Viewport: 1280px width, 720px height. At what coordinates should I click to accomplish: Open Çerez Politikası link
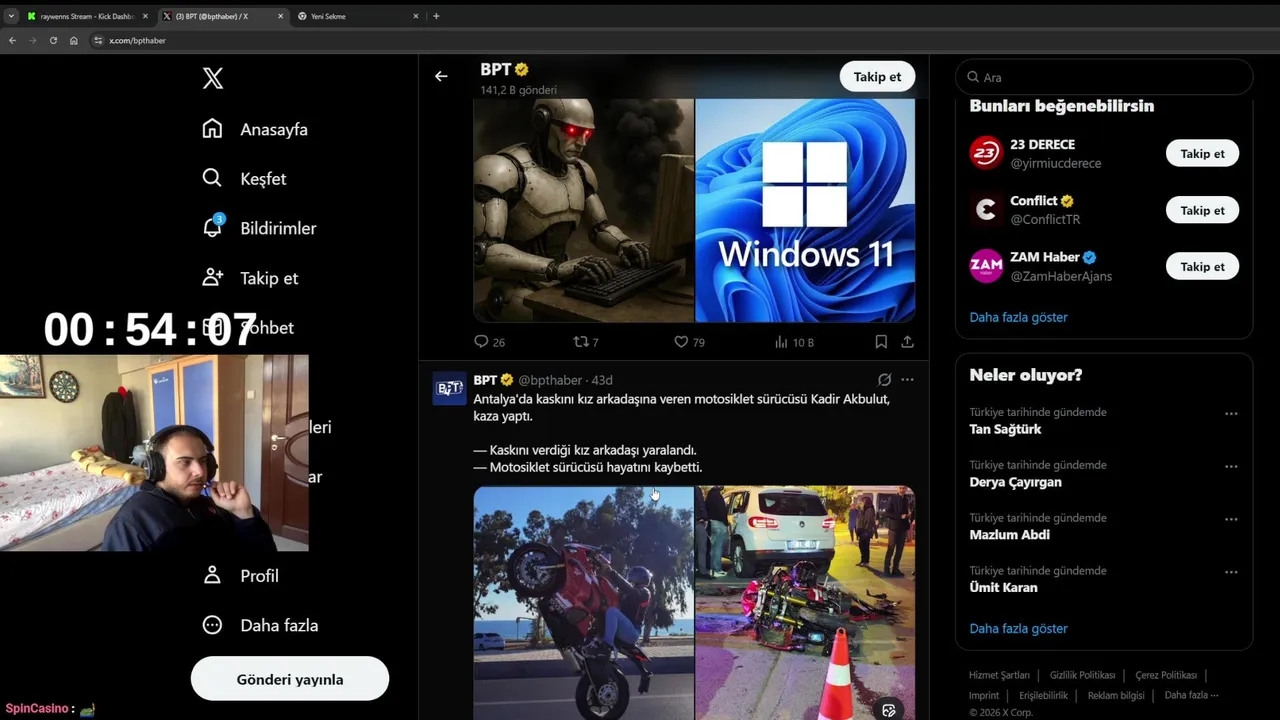pos(1166,675)
